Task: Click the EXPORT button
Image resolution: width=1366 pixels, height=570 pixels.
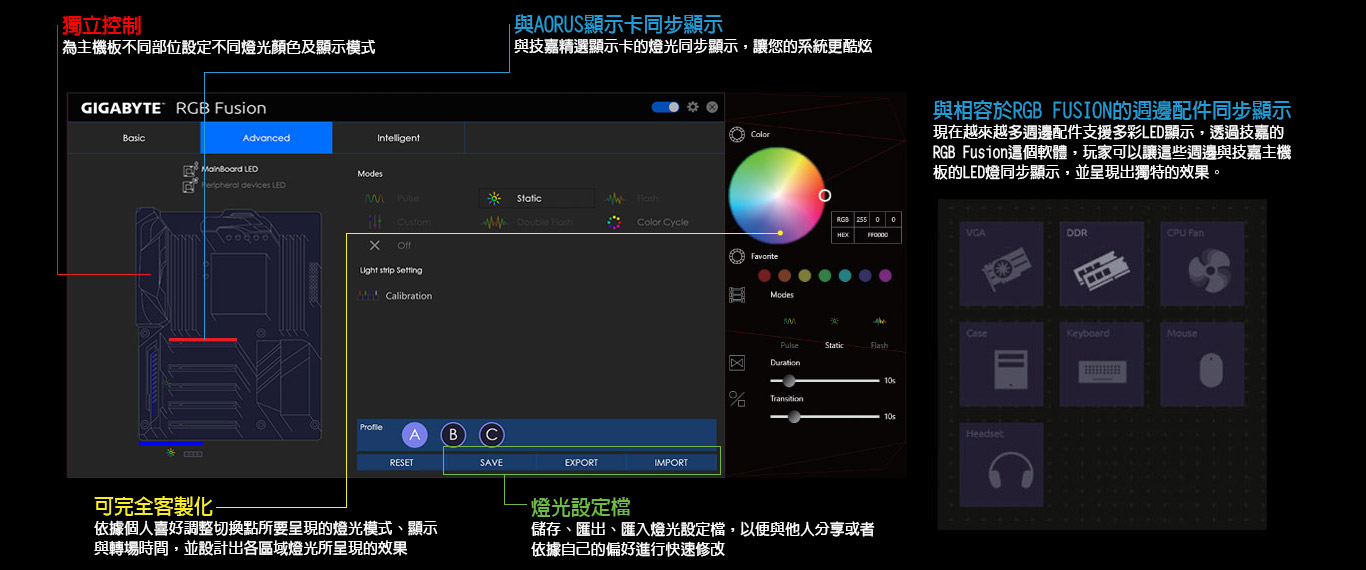Action: (x=581, y=463)
